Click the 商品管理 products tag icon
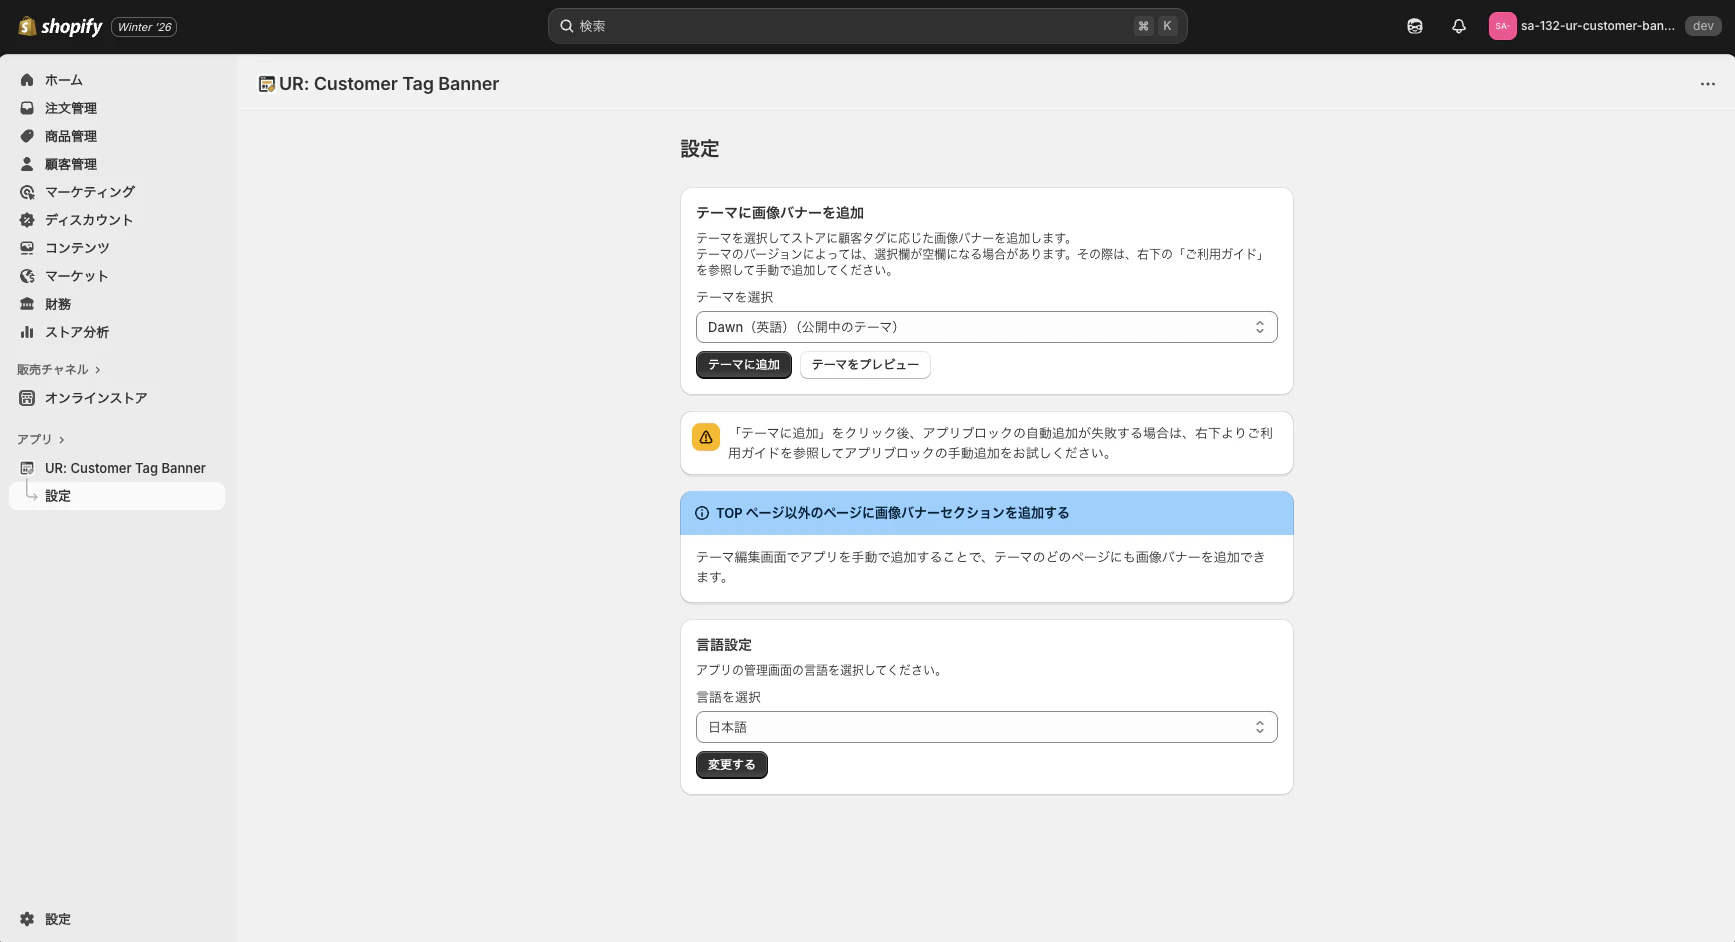This screenshot has width=1735, height=942. coord(27,136)
